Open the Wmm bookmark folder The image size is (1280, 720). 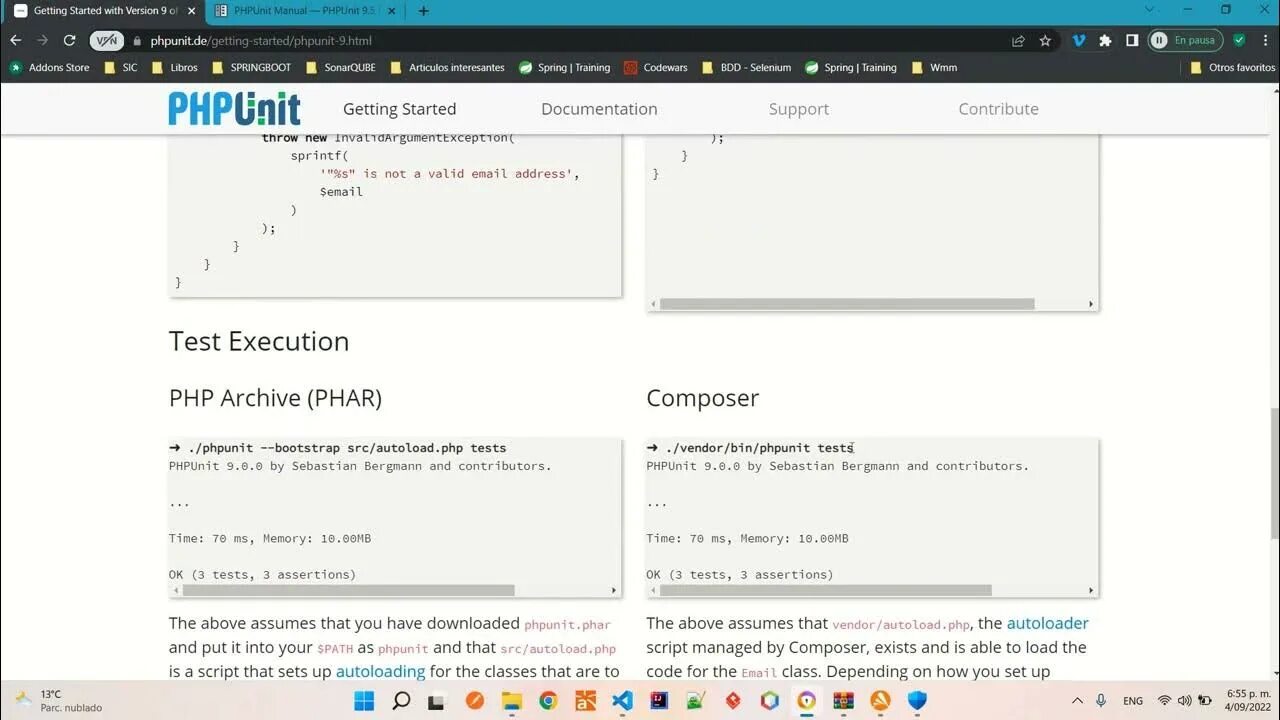pyautogui.click(x=934, y=68)
